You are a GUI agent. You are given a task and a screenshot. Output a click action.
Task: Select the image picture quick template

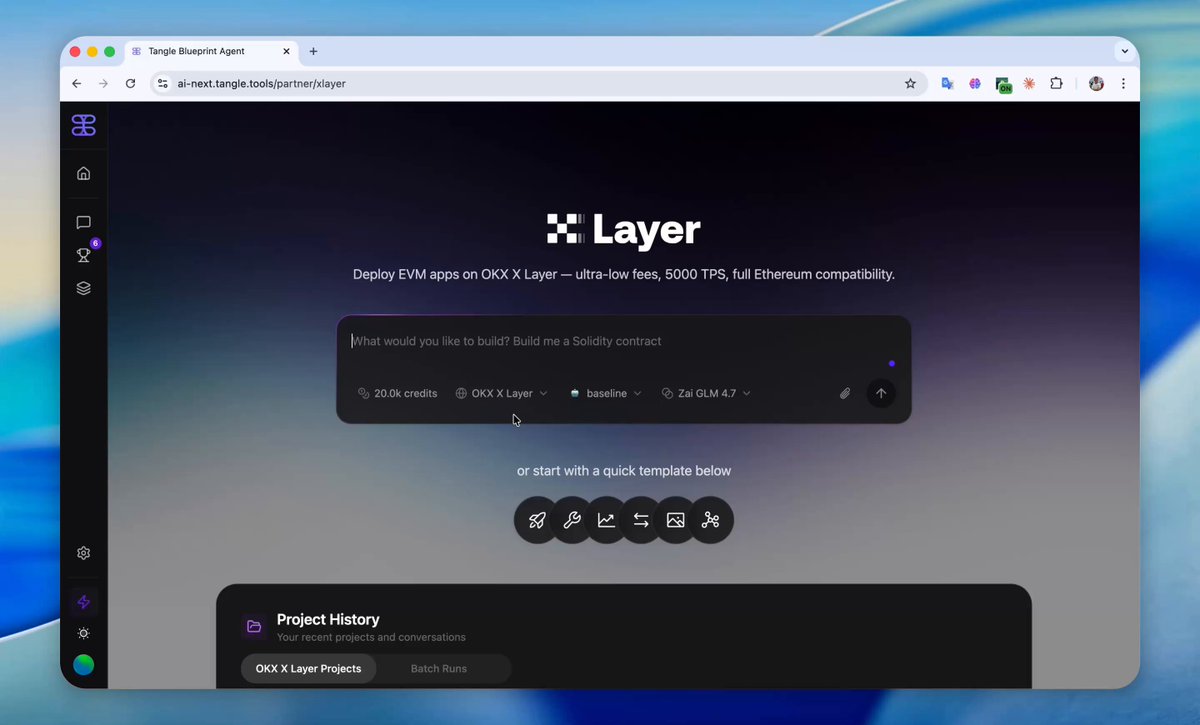(676, 520)
